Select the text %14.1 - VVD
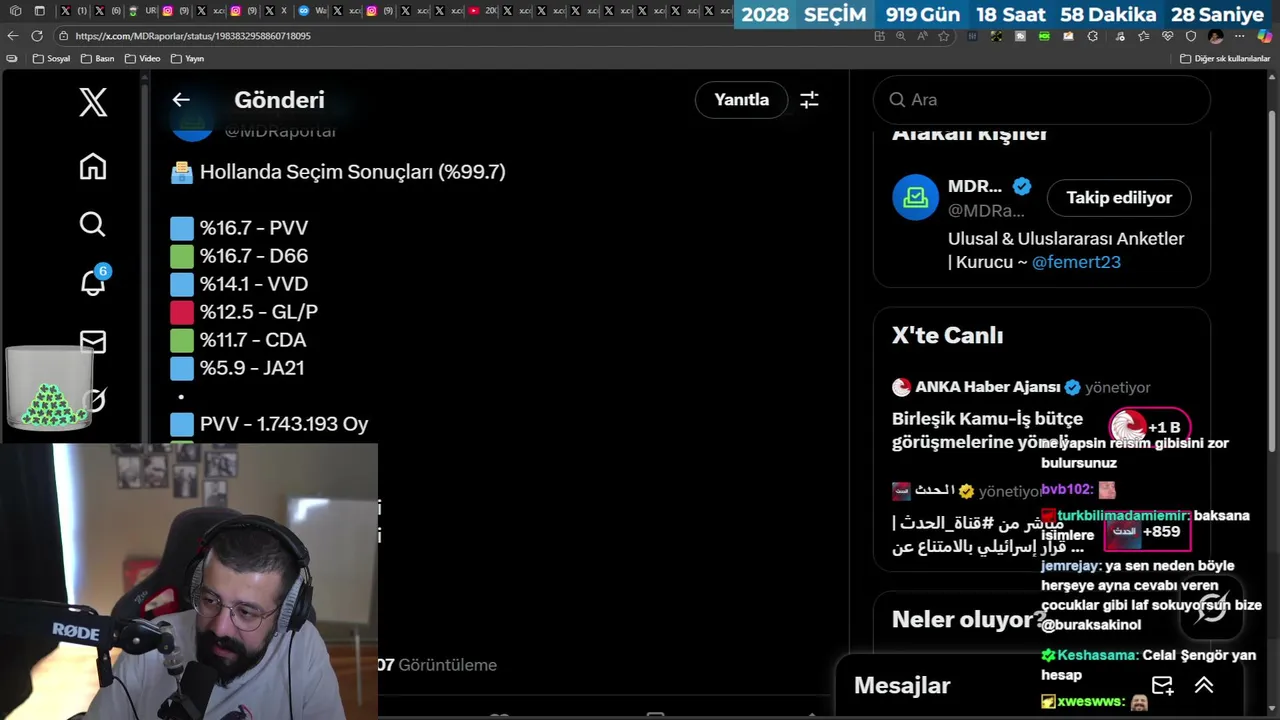Viewport: 1280px width, 720px height. coord(254,284)
